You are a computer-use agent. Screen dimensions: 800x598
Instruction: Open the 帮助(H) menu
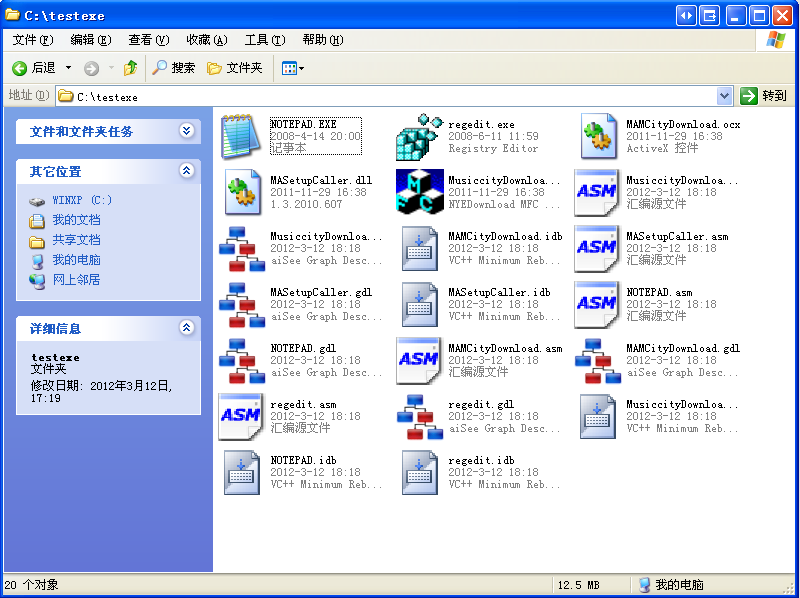click(323, 40)
